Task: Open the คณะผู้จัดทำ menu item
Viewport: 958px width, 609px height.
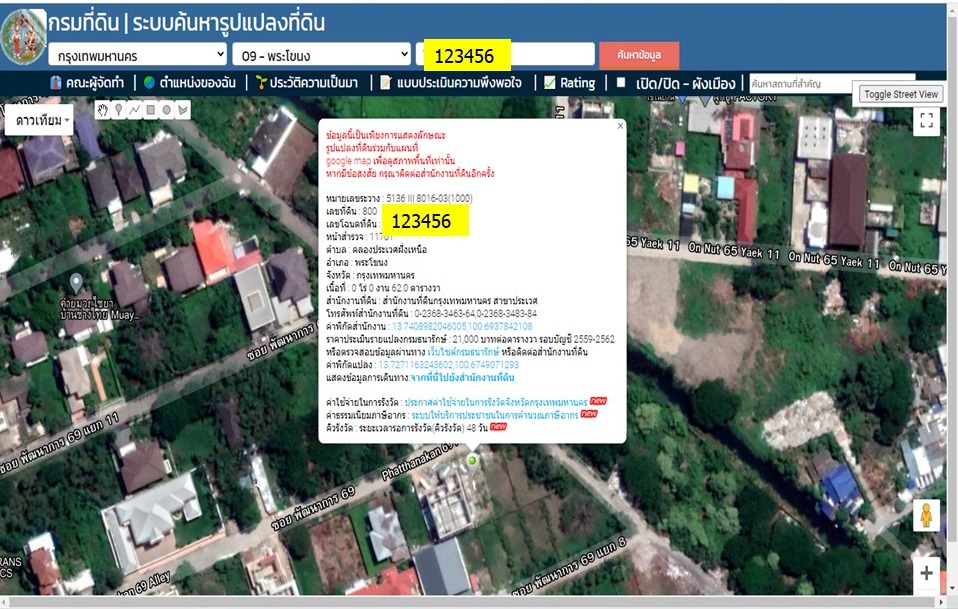Action: click(x=87, y=83)
